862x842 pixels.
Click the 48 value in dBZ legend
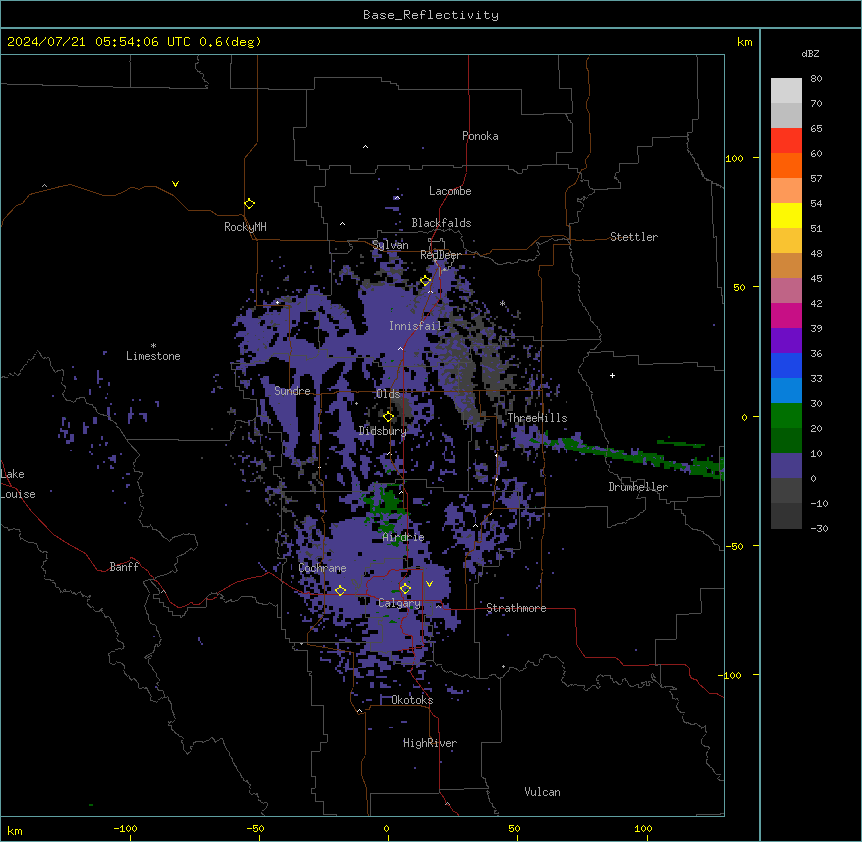(816, 253)
